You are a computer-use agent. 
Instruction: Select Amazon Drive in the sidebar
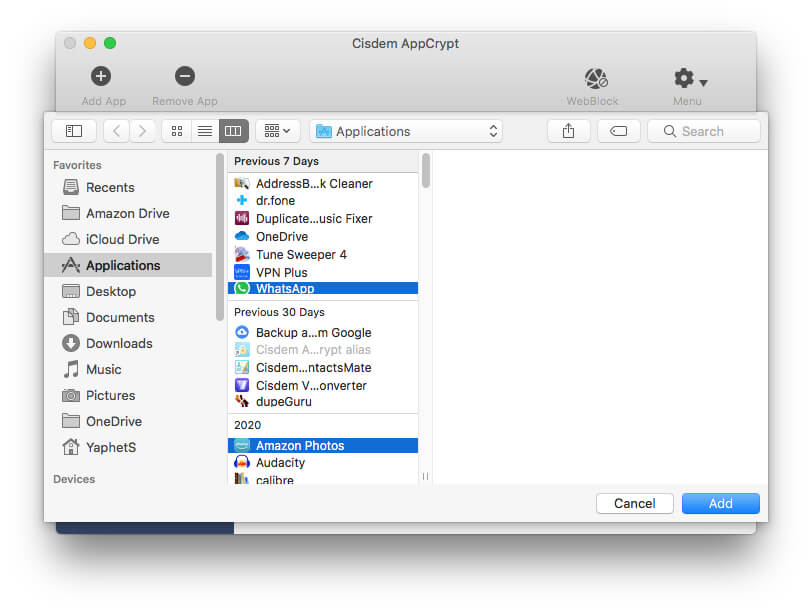[x=129, y=213]
